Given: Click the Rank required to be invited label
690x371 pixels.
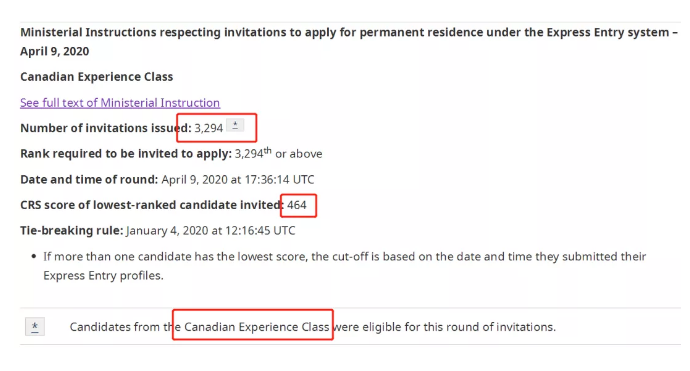Looking at the screenshot, I should click(x=126, y=154).
